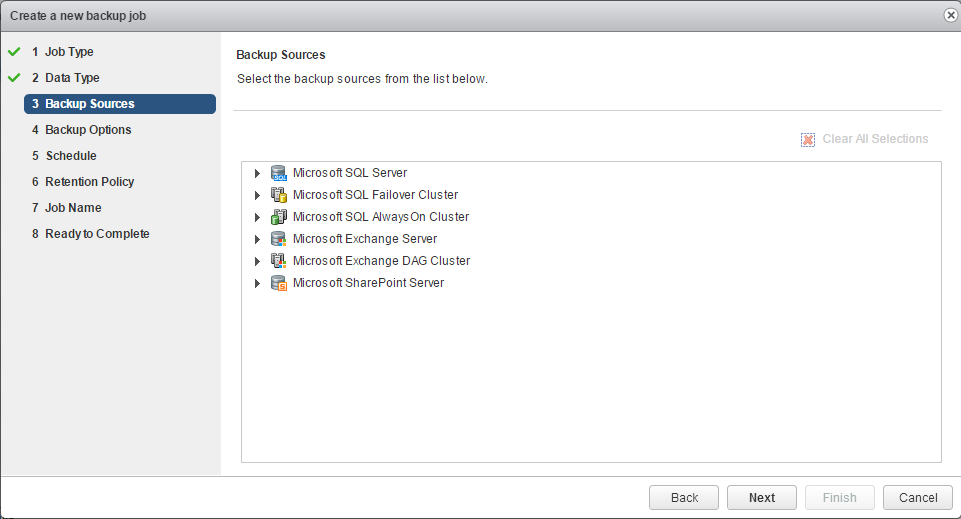Screen dimensions: 961x519
Task: Click the Next button
Action: coord(762,498)
